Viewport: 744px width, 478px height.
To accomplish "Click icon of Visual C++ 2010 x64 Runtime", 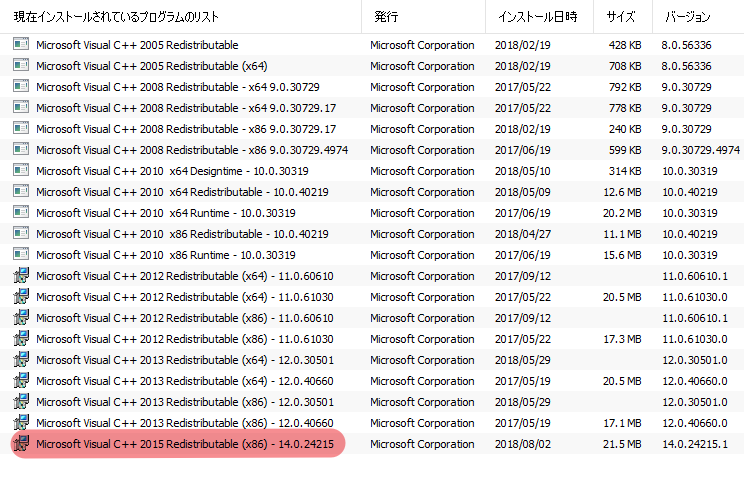I will tap(21, 212).
